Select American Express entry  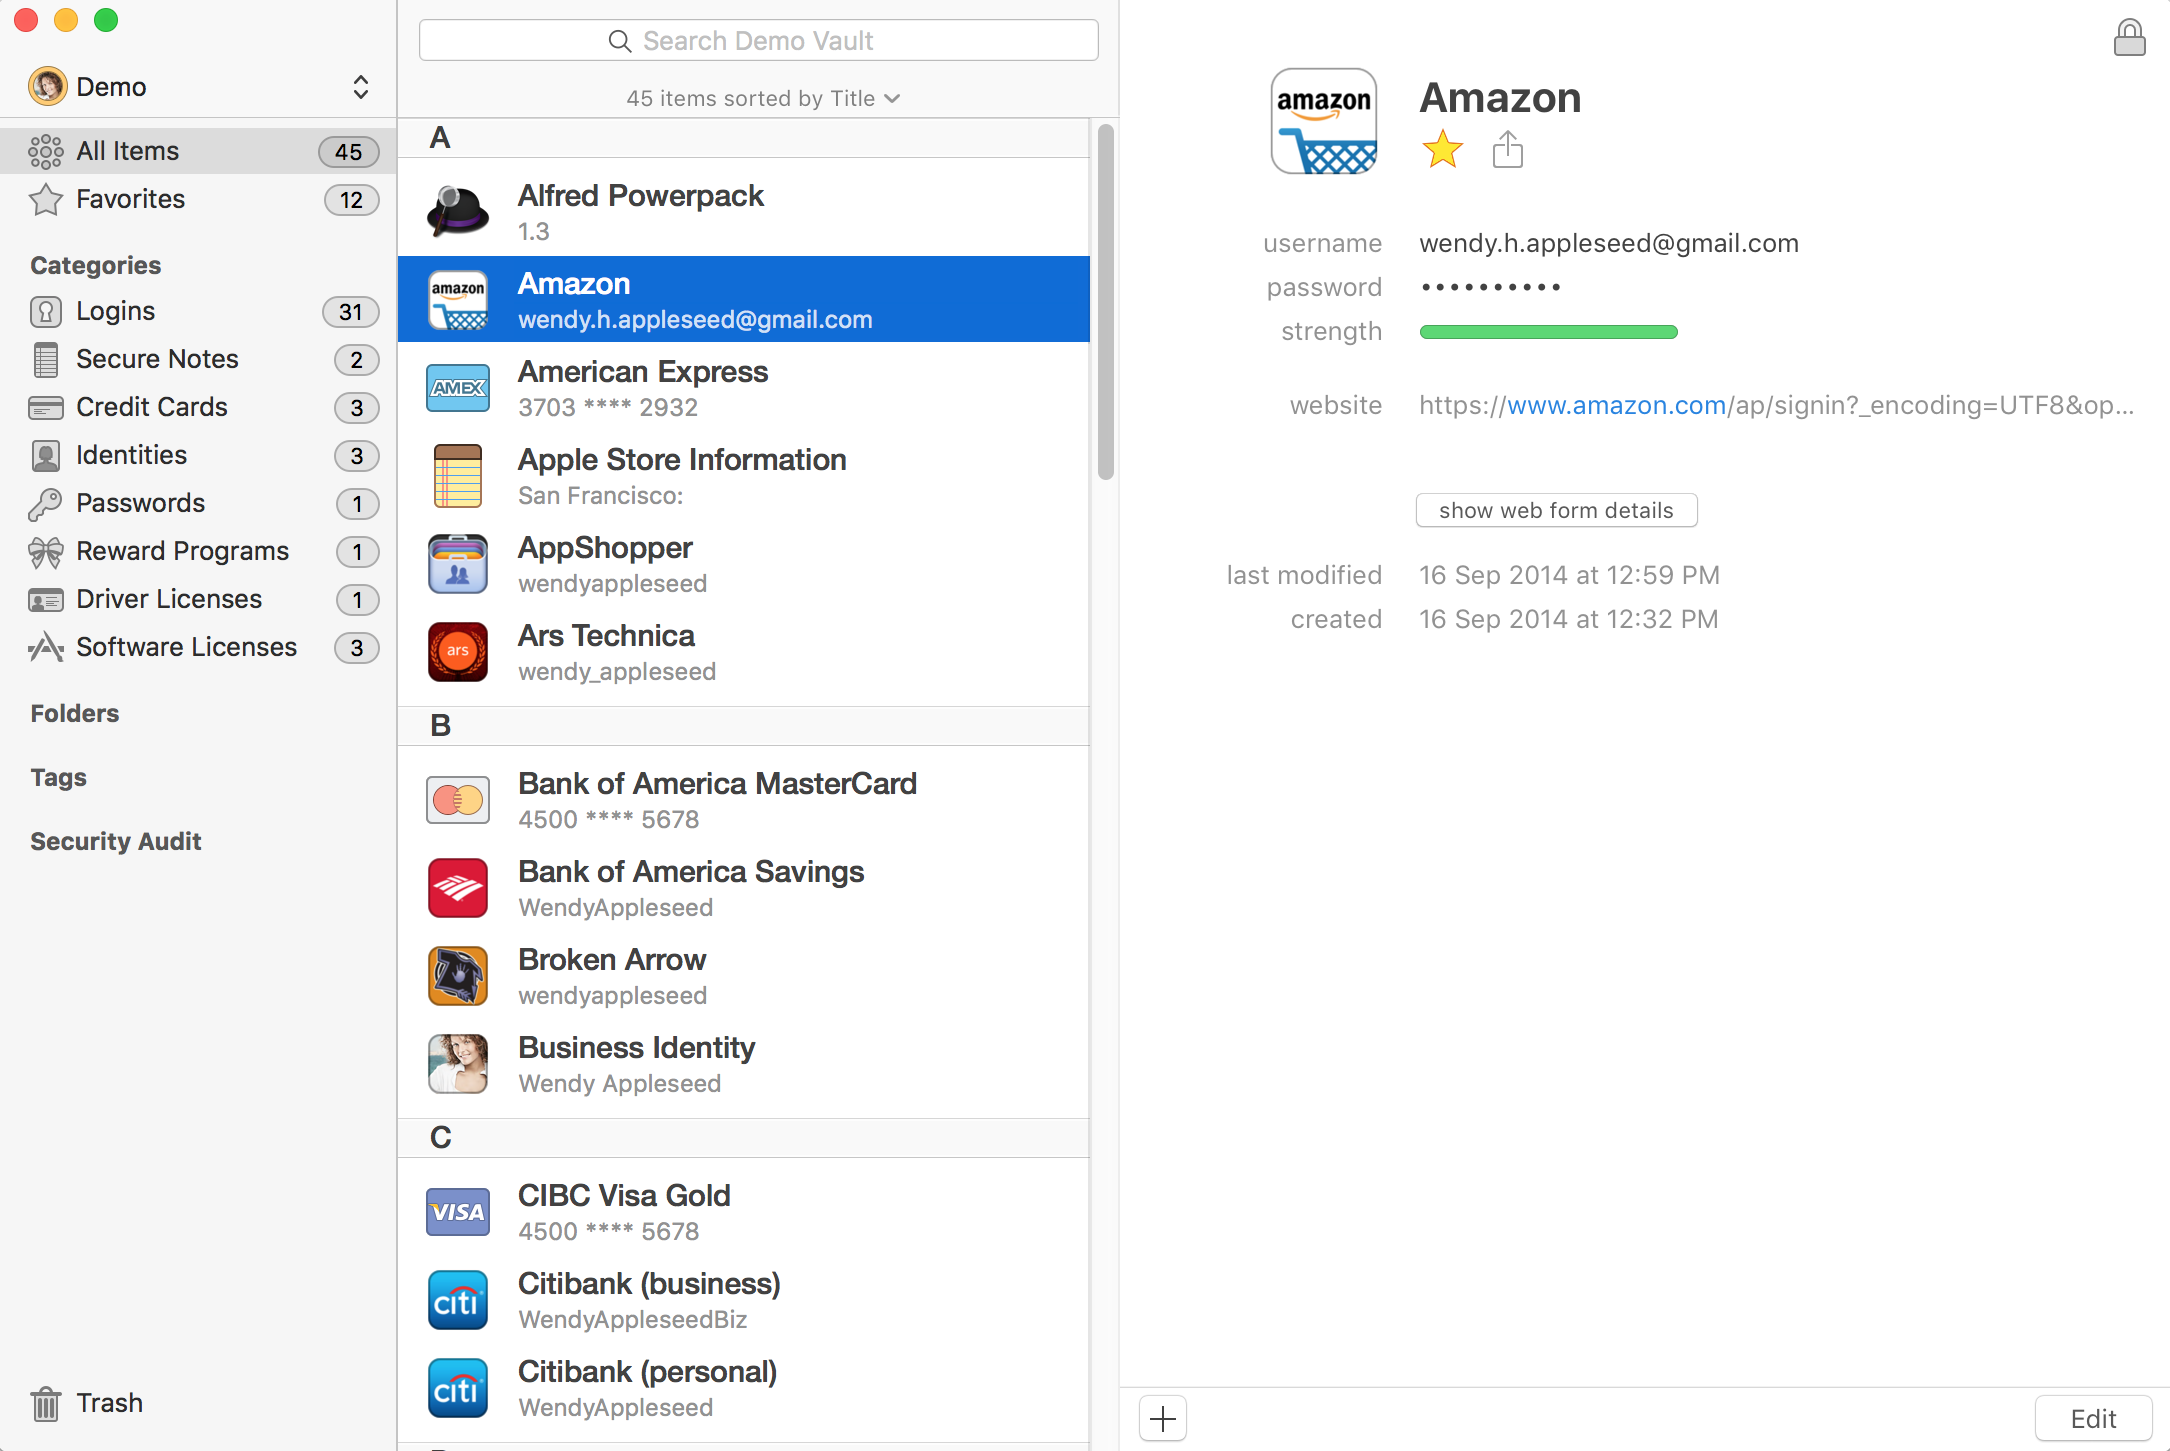point(743,388)
